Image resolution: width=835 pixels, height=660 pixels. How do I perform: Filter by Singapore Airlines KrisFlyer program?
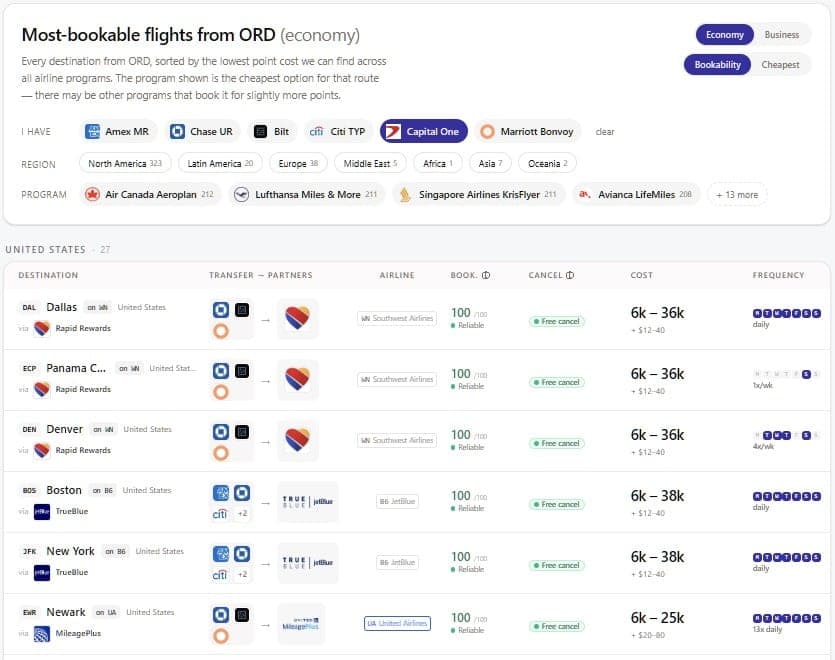point(479,194)
